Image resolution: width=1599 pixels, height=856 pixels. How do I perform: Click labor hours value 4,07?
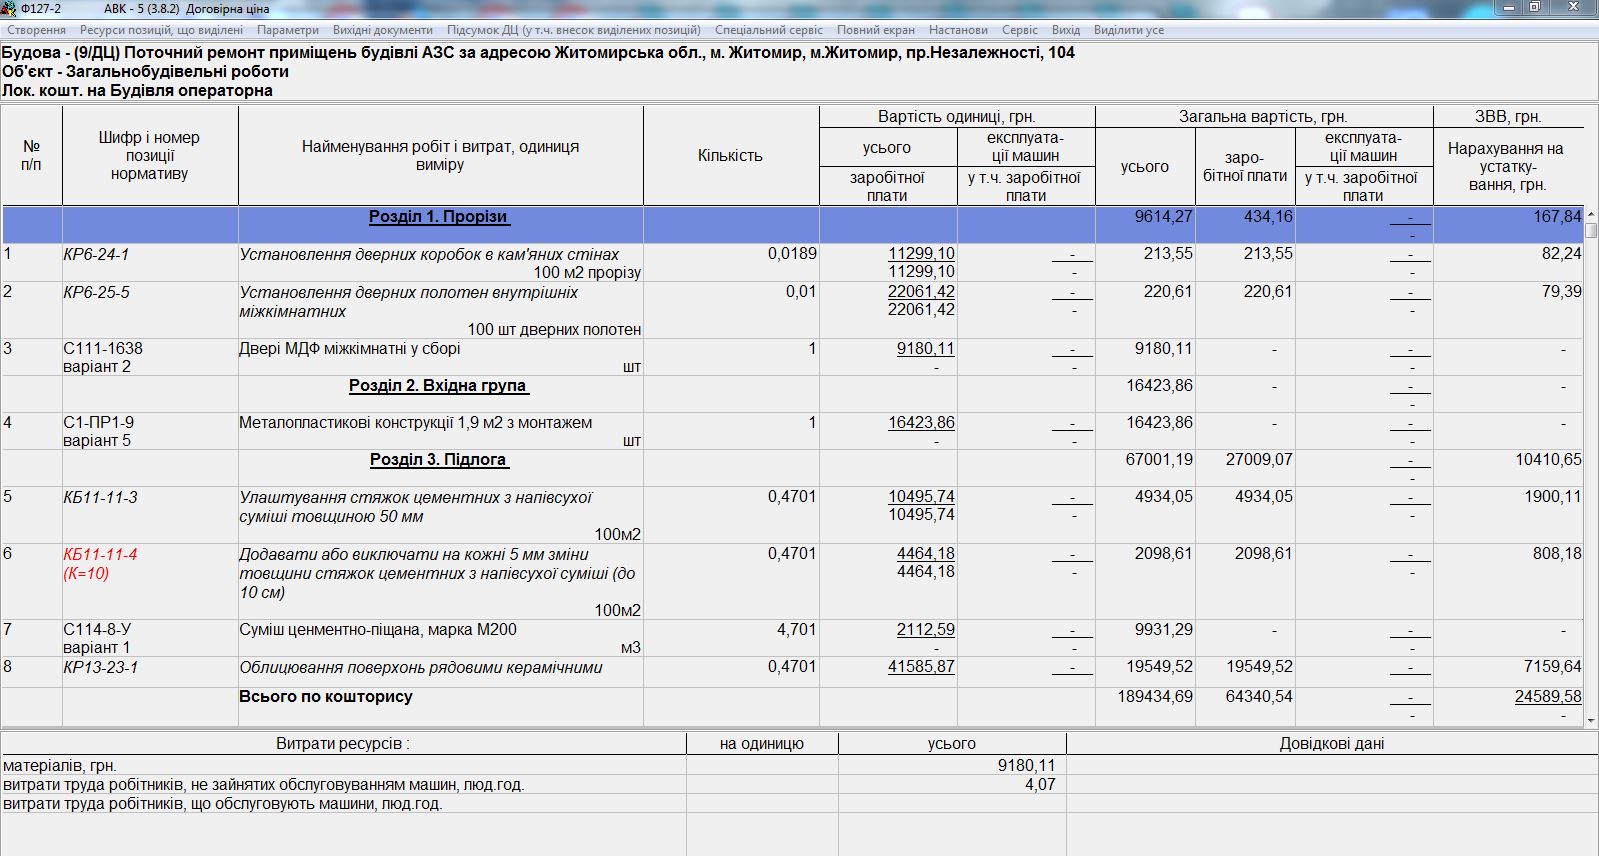click(x=1040, y=784)
